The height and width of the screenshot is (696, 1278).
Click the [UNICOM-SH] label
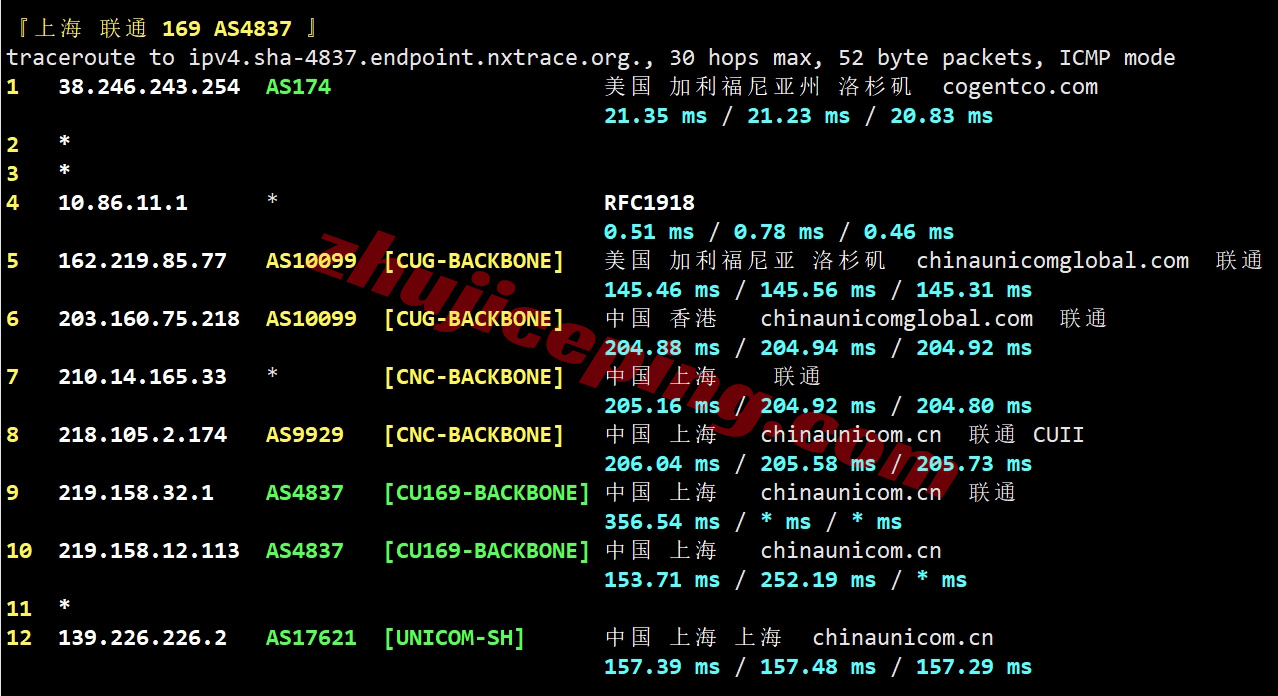click(454, 638)
